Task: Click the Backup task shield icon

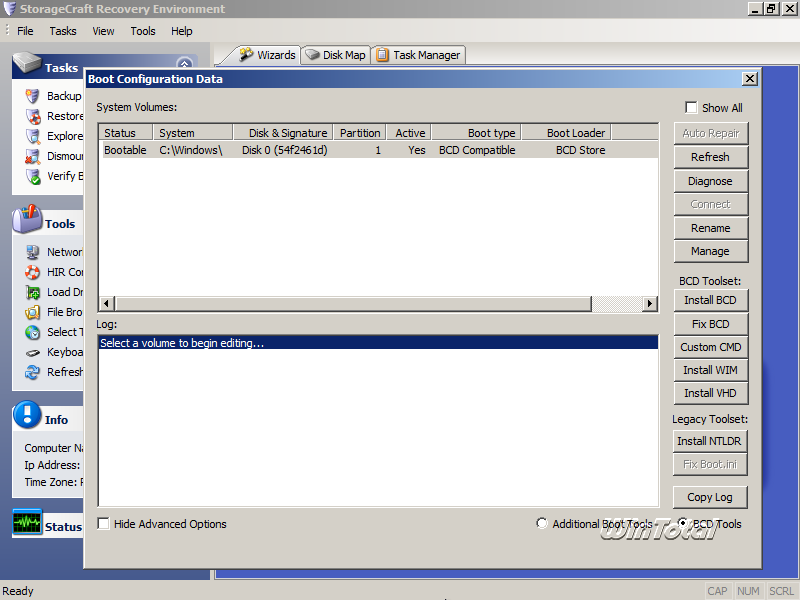Action: coord(33,96)
